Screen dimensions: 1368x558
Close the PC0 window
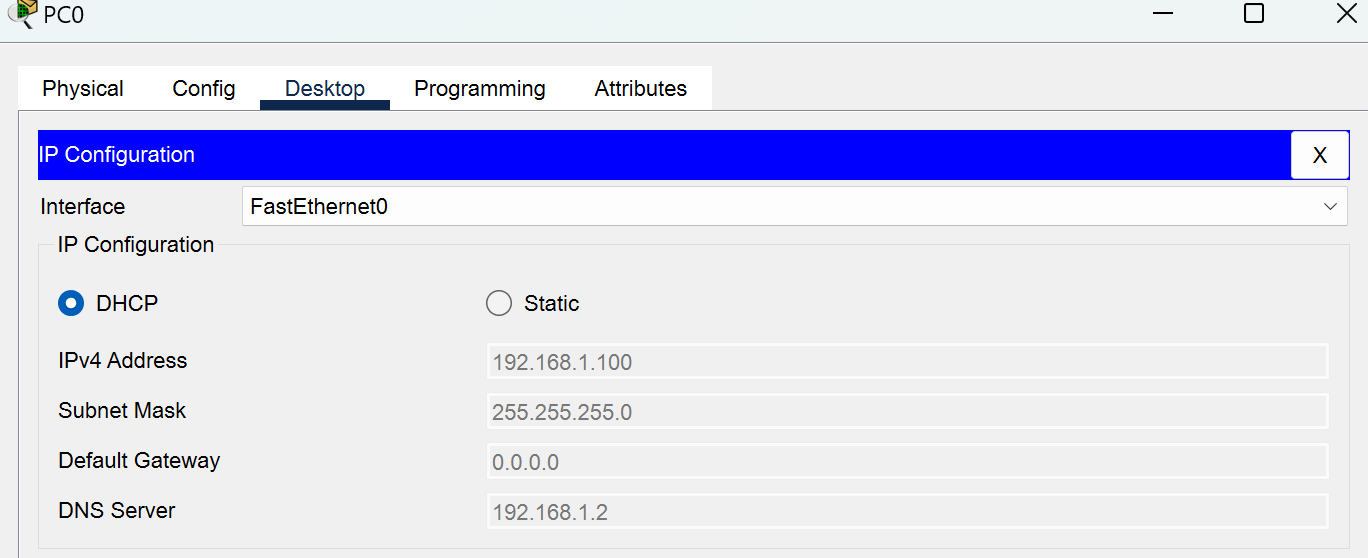(x=1346, y=13)
